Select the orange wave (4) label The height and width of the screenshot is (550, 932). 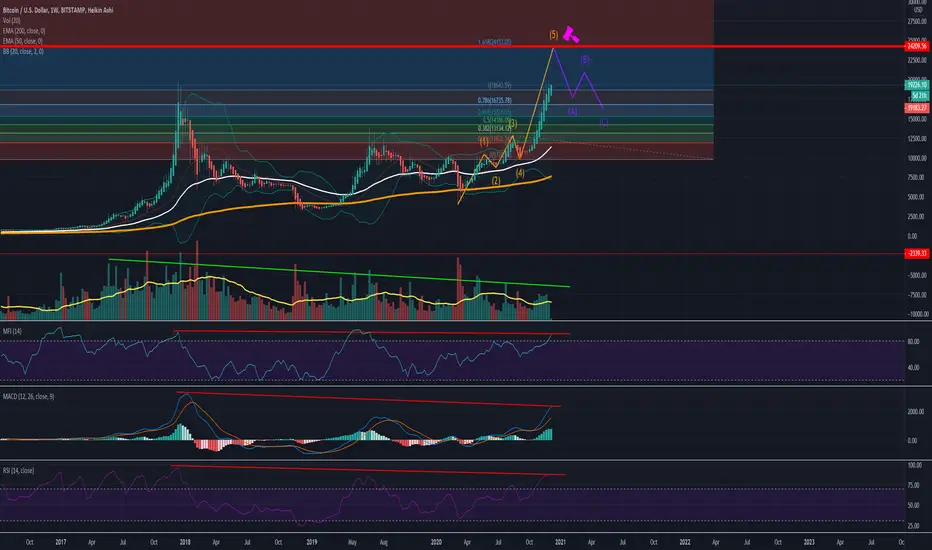(520, 172)
